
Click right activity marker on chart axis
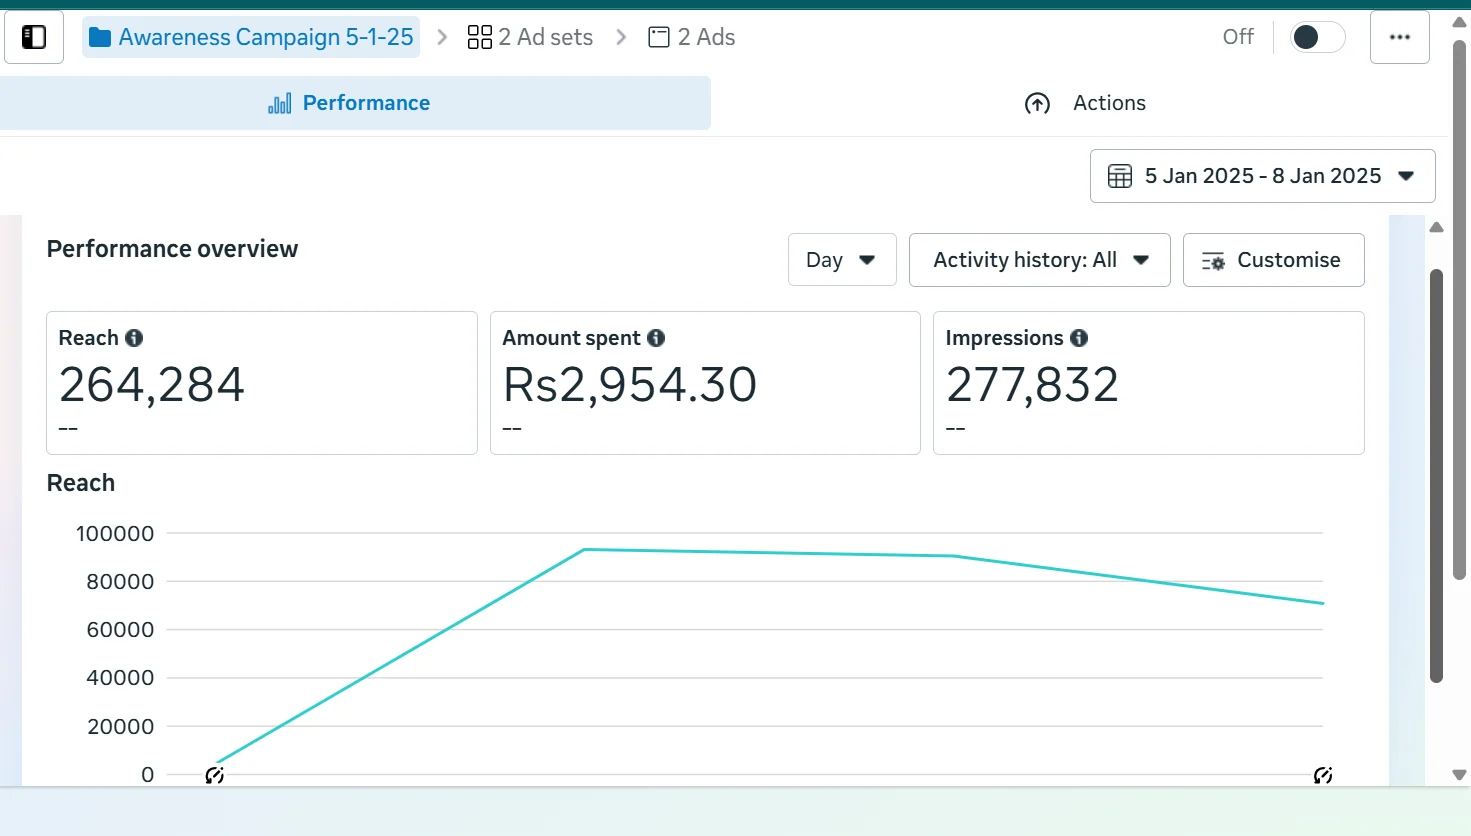(x=1322, y=775)
